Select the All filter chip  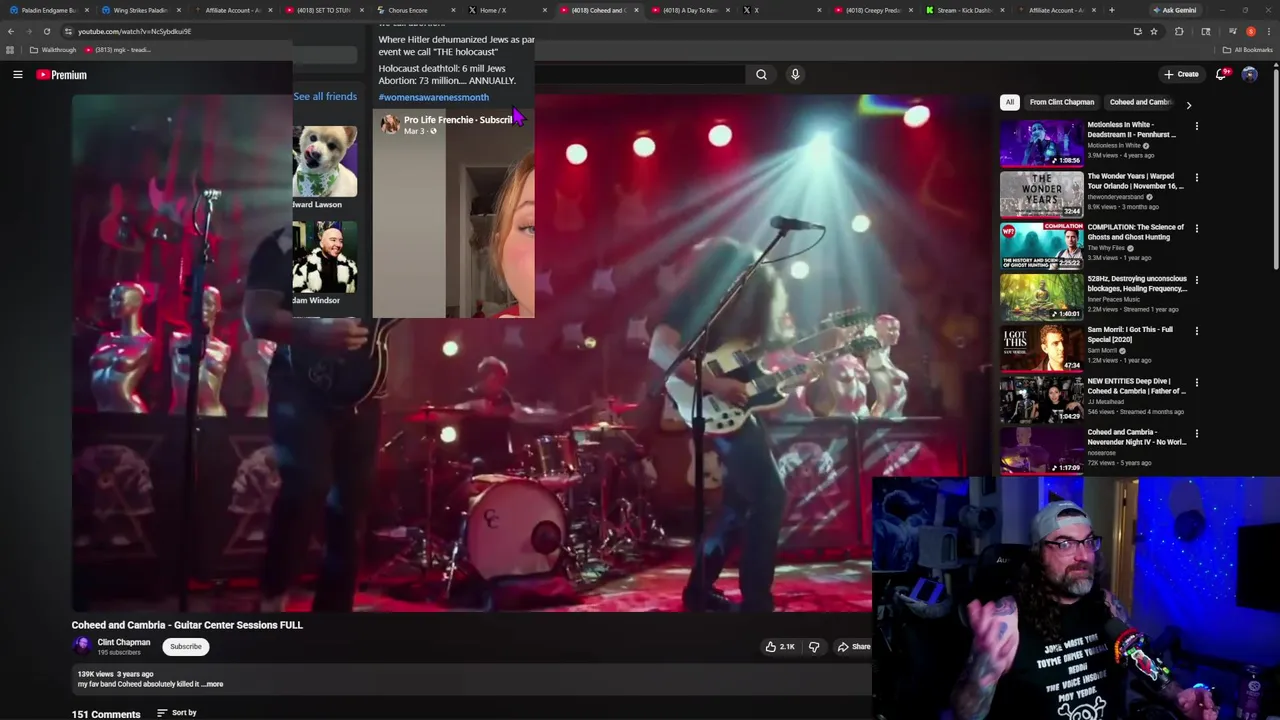point(1010,102)
